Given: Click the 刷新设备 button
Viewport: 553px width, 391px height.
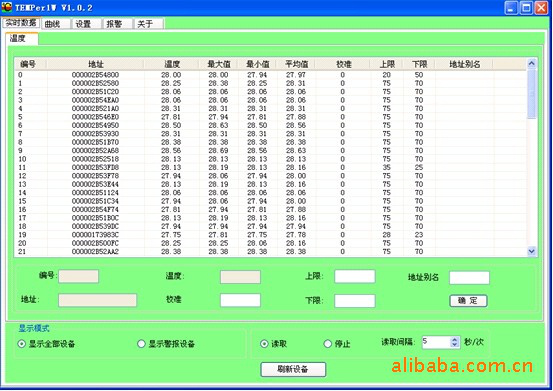Looking at the screenshot, I should click(293, 369).
